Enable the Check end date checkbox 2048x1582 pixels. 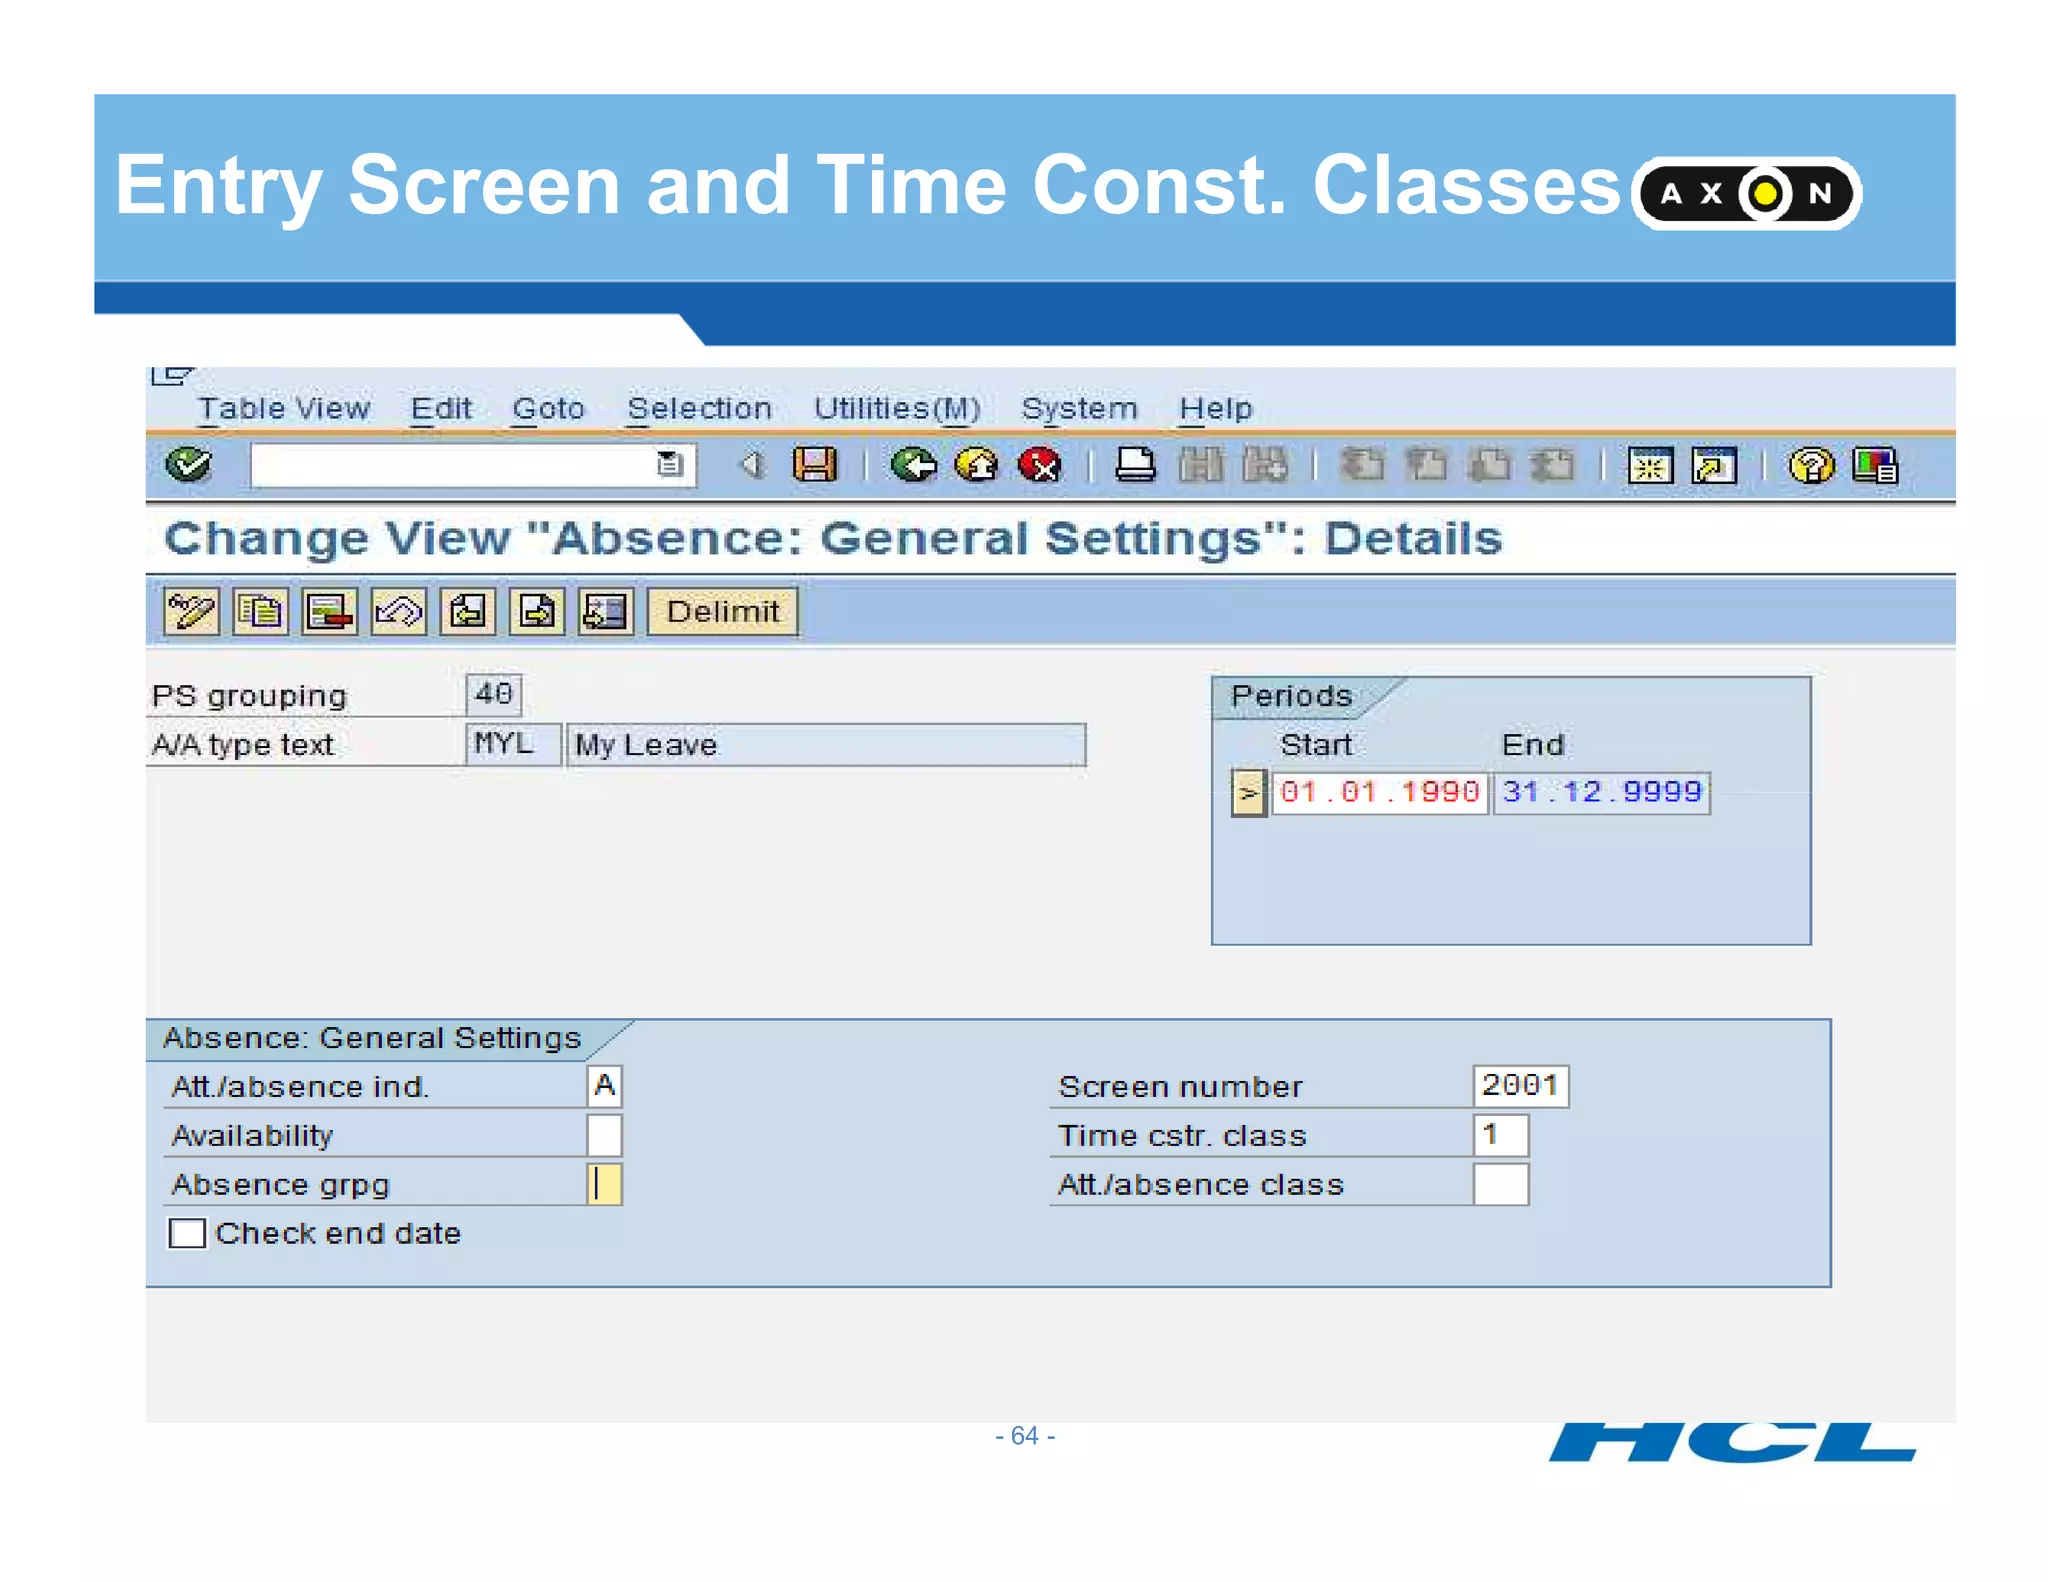pyautogui.click(x=187, y=1233)
